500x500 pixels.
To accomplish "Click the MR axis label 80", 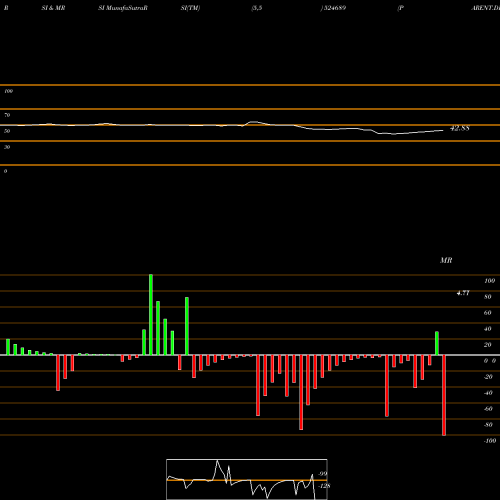I will coord(488,297).
